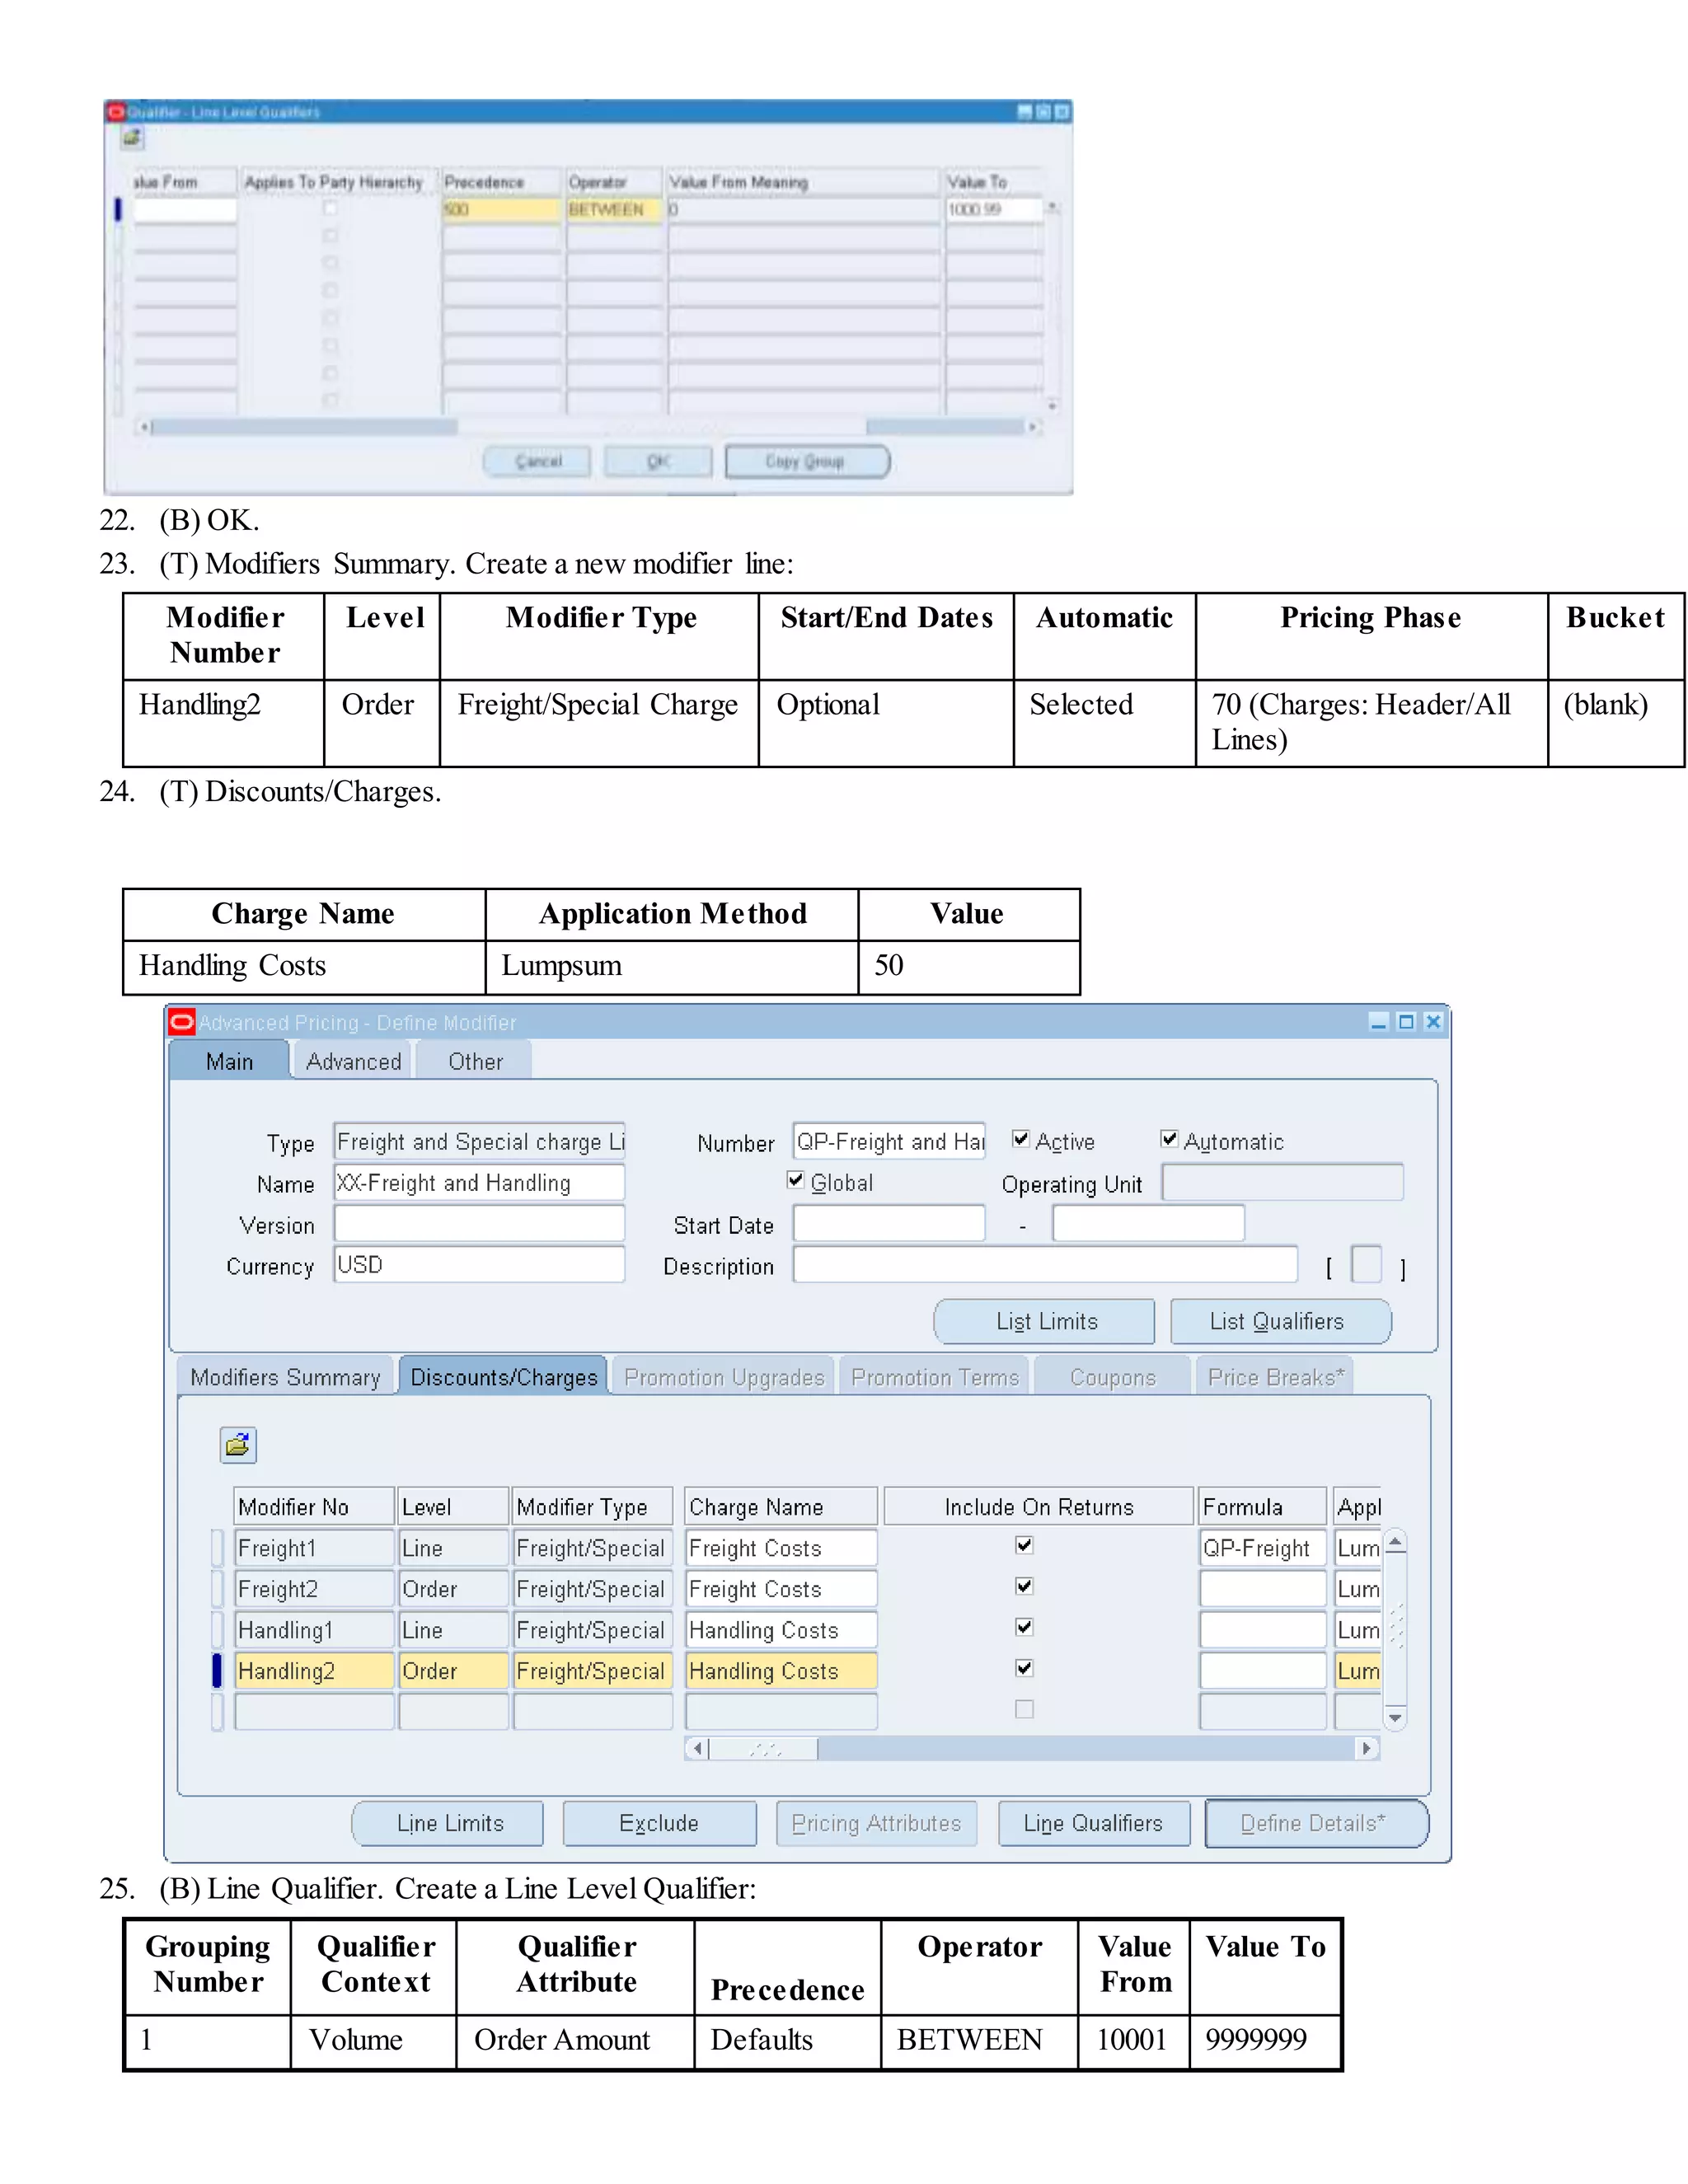Toggle the Global checkbox
This screenshot has width=1688, height=2184.
pos(796,1180)
